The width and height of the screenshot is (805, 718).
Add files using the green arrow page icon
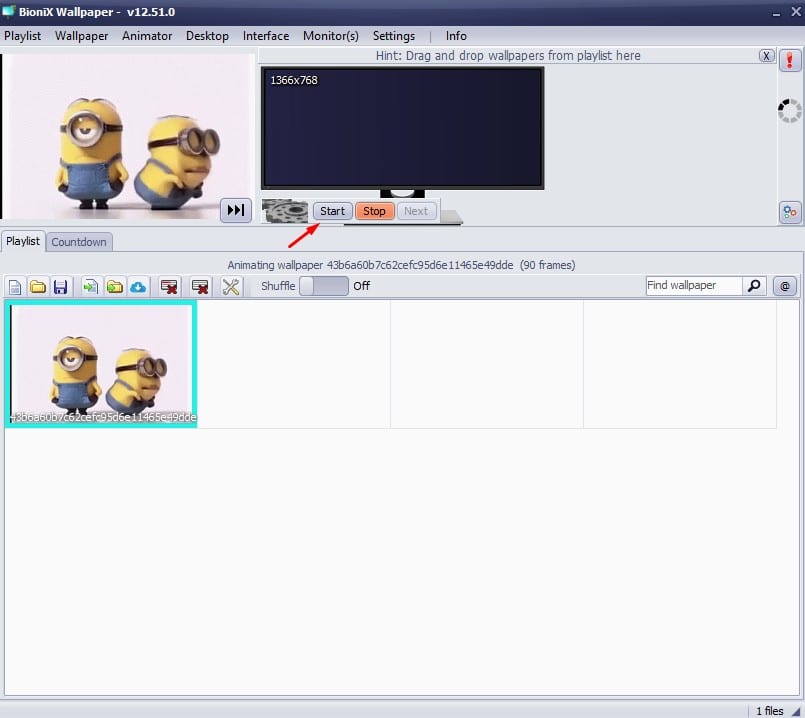(x=91, y=286)
